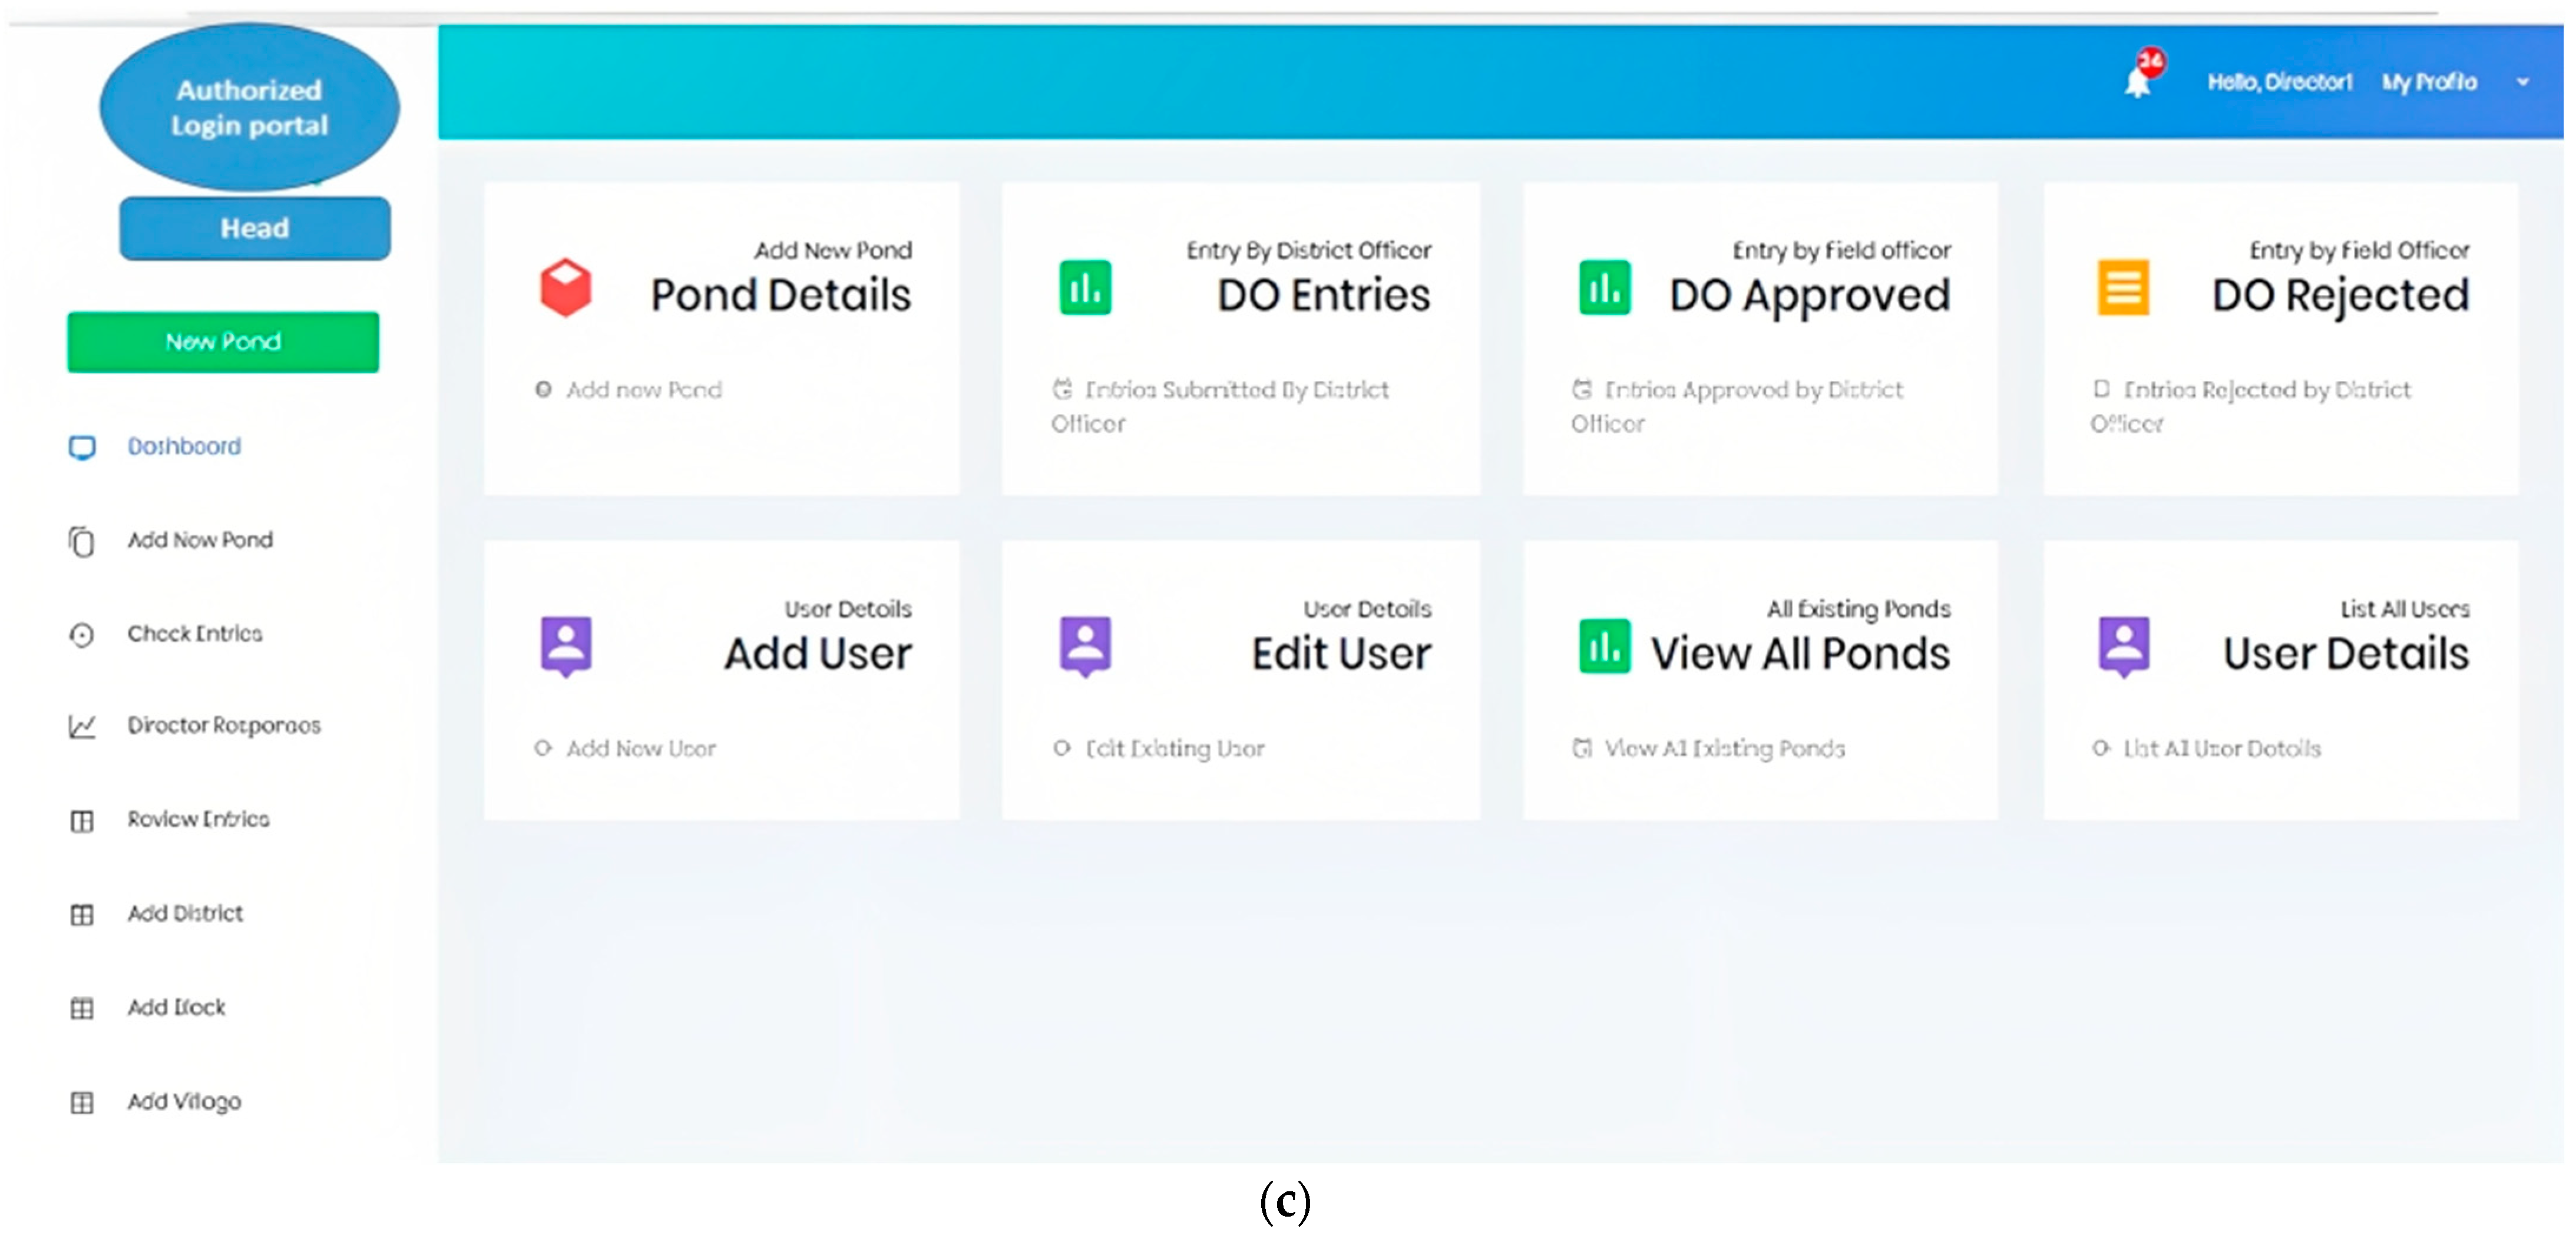Click the green chart icon on DO Entries
Image resolution: width=2576 pixels, height=1239 pixels.
1085,288
